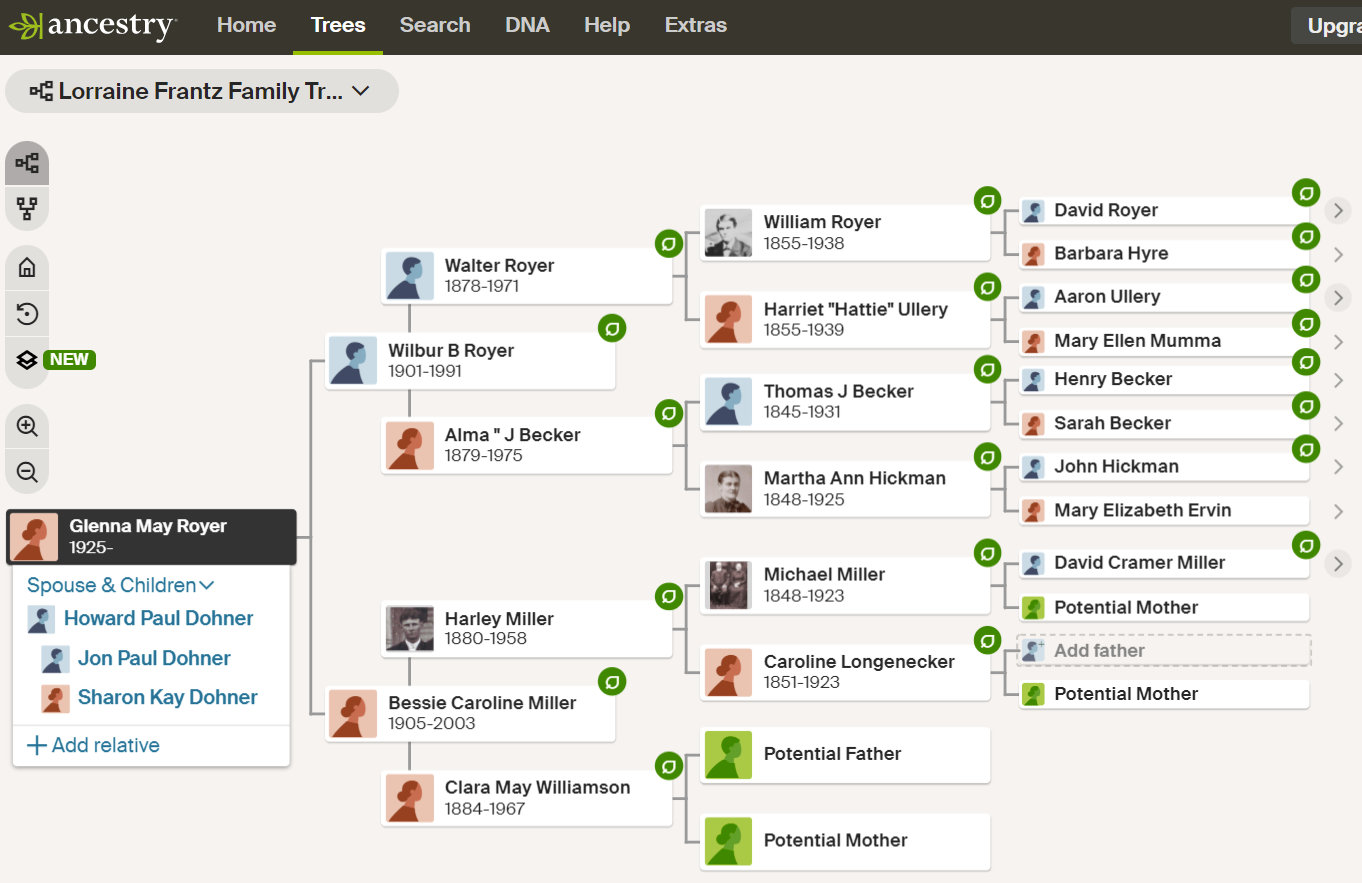The height and width of the screenshot is (883, 1362).
Task: Expand ancestors of David Royer
Action: click(x=1338, y=210)
